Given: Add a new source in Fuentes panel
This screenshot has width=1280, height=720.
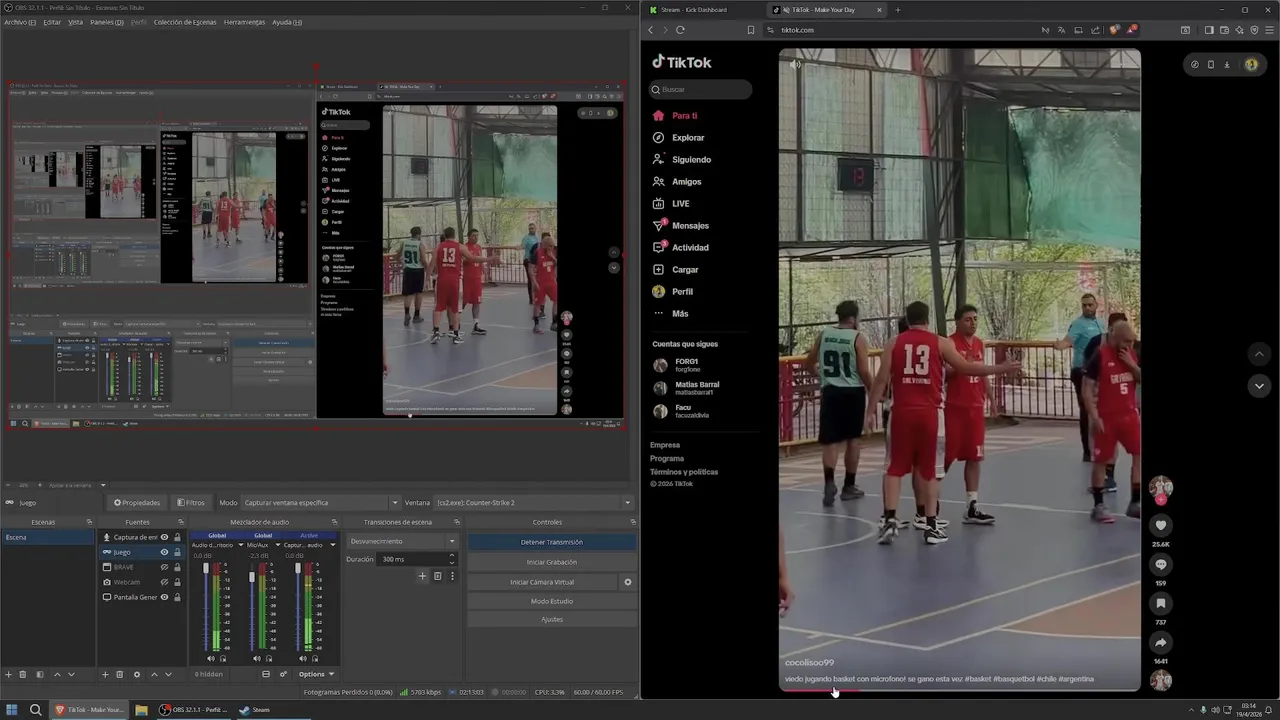Looking at the screenshot, I should point(104,674).
